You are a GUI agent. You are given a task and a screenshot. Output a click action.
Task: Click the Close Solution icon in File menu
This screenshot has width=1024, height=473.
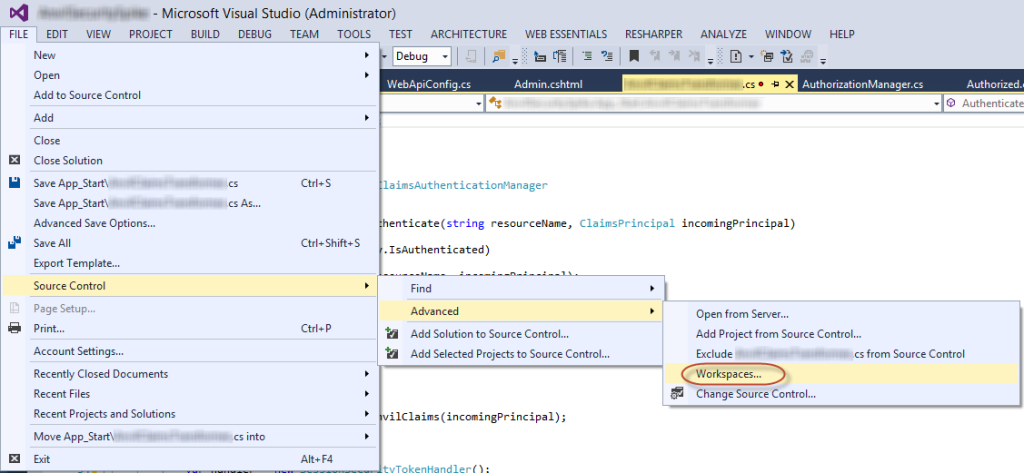tap(14, 160)
